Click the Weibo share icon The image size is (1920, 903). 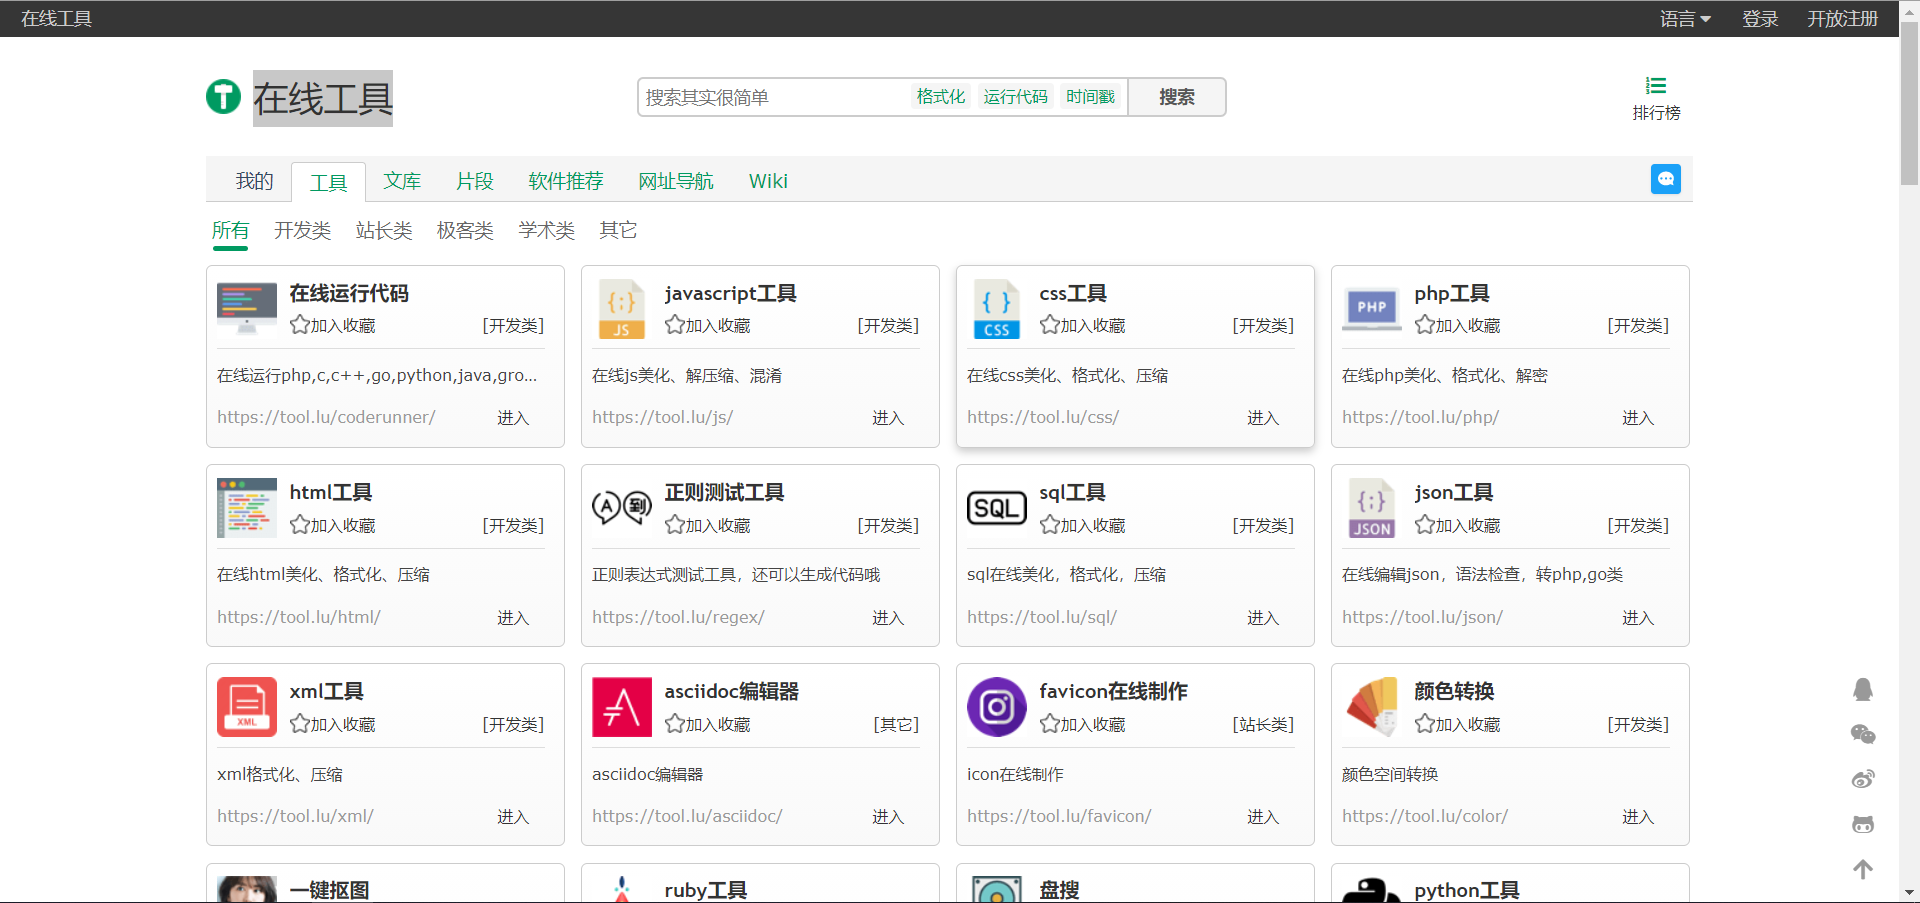point(1863,779)
